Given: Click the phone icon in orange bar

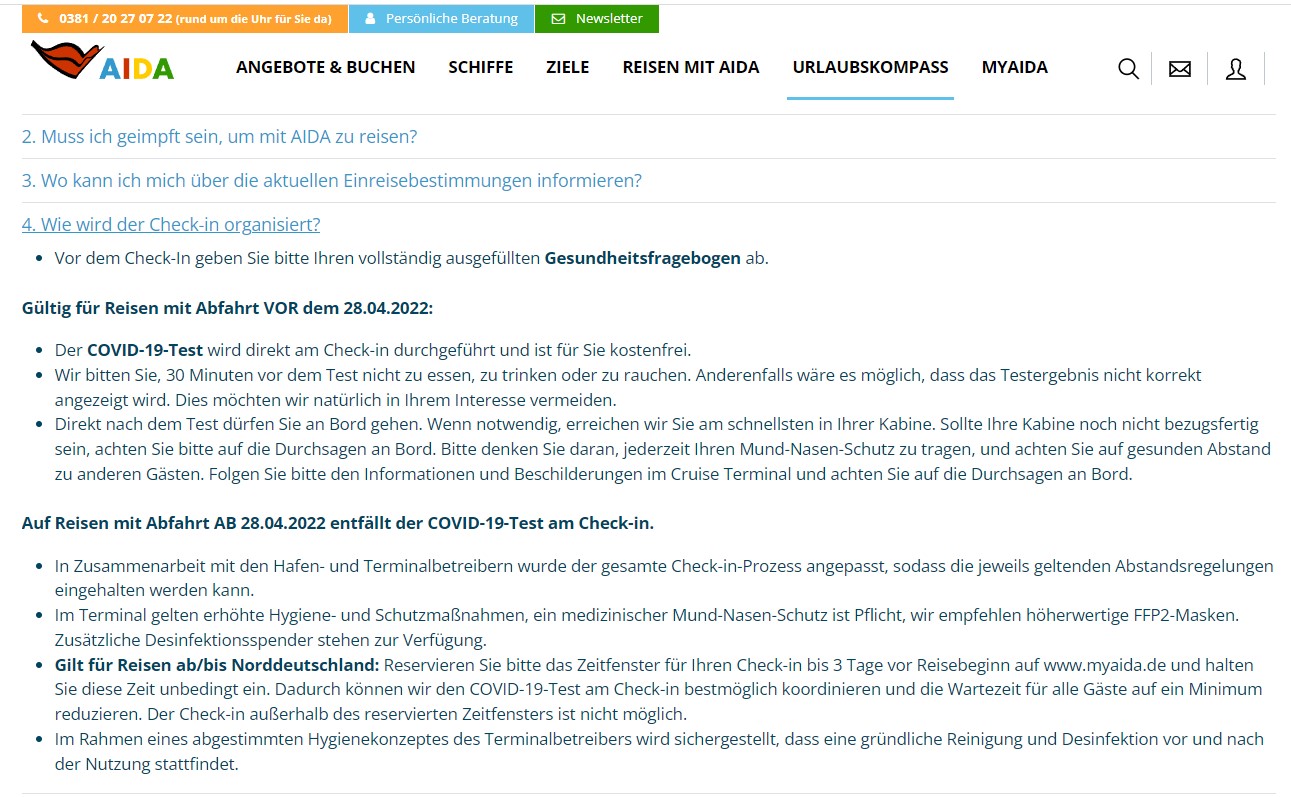Looking at the screenshot, I should click(42, 19).
